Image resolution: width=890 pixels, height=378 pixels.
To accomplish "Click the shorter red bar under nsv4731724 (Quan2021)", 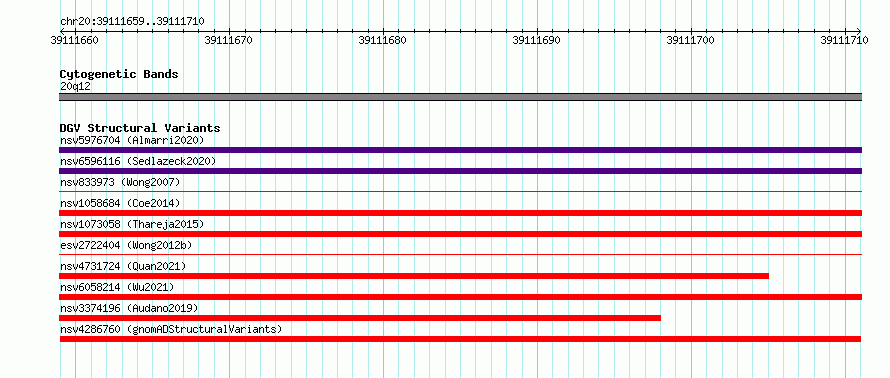I will (414, 276).
